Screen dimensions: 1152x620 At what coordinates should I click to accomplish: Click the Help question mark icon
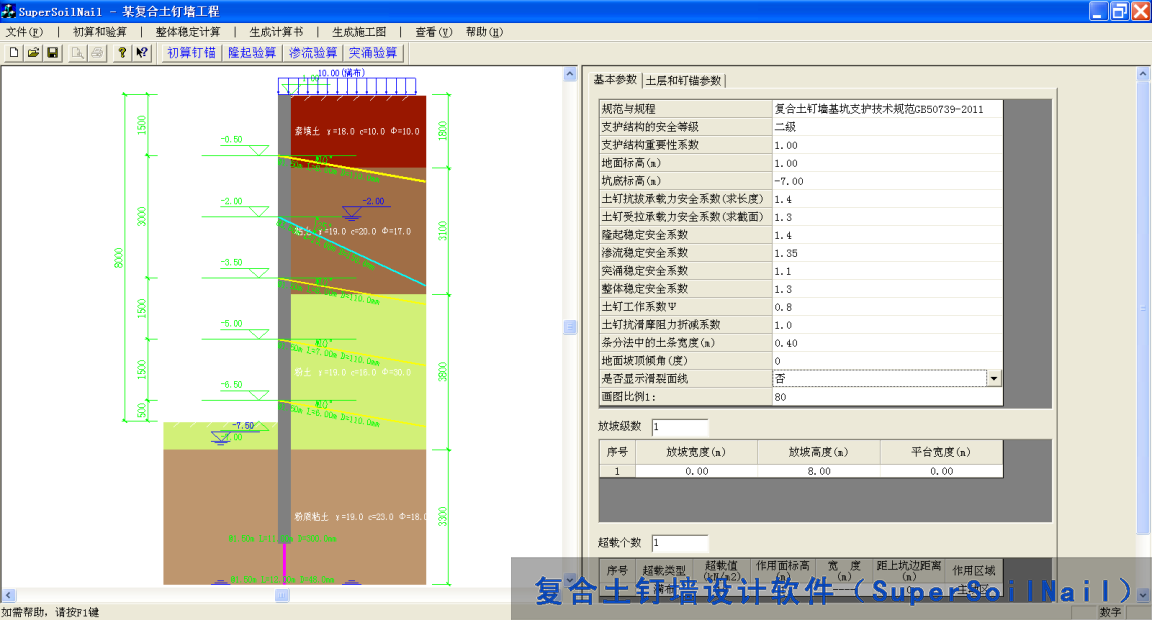[x=122, y=53]
